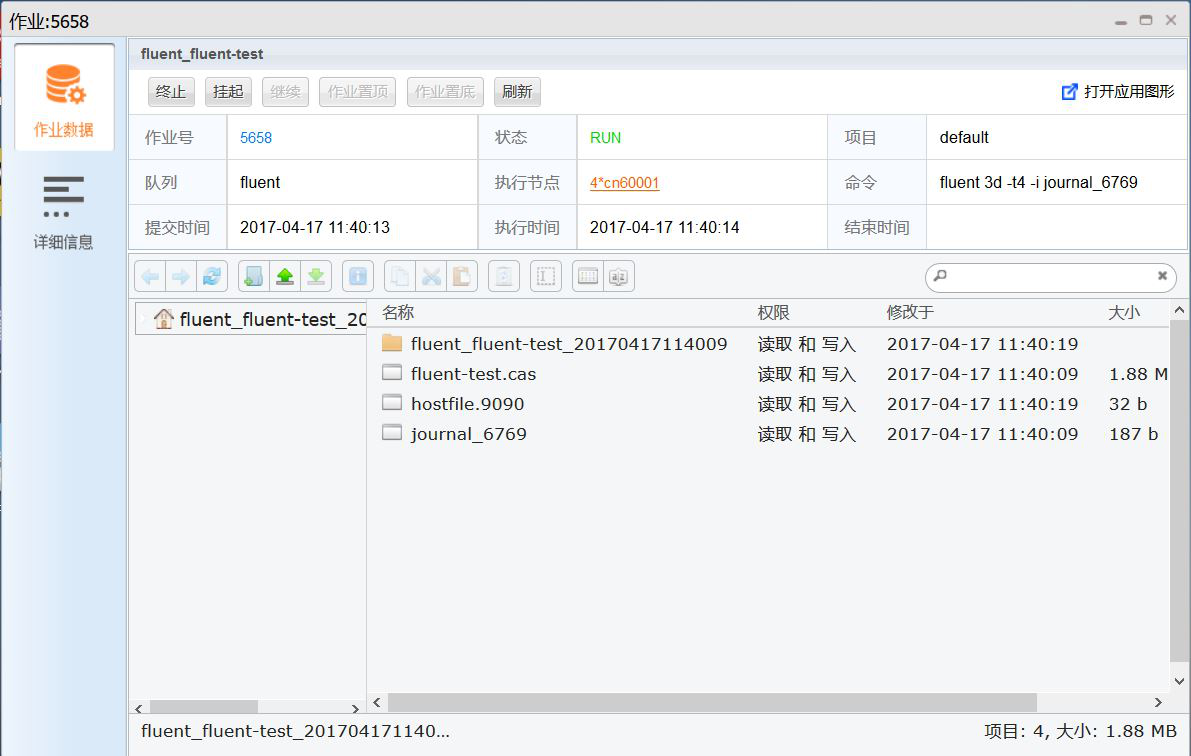Reload the file list with the refresh arrows icon
1191x756 pixels.
[212, 277]
